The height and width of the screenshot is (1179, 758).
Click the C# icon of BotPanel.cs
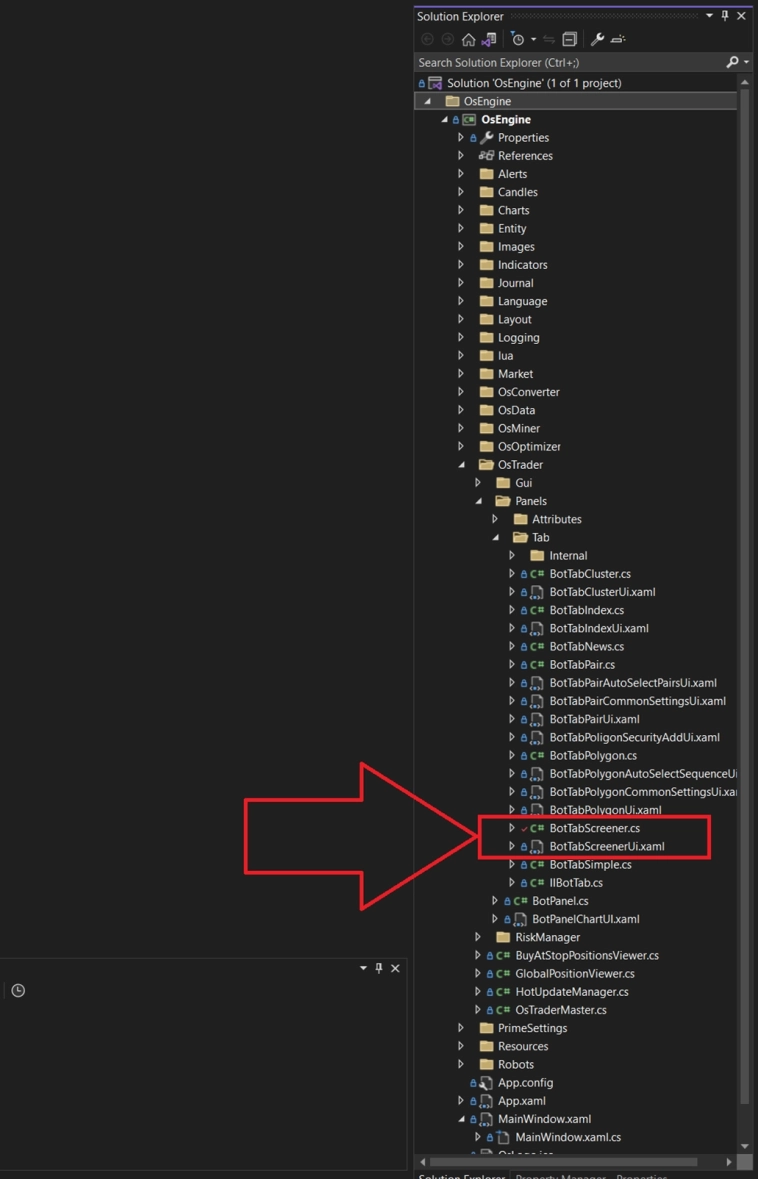pos(520,901)
